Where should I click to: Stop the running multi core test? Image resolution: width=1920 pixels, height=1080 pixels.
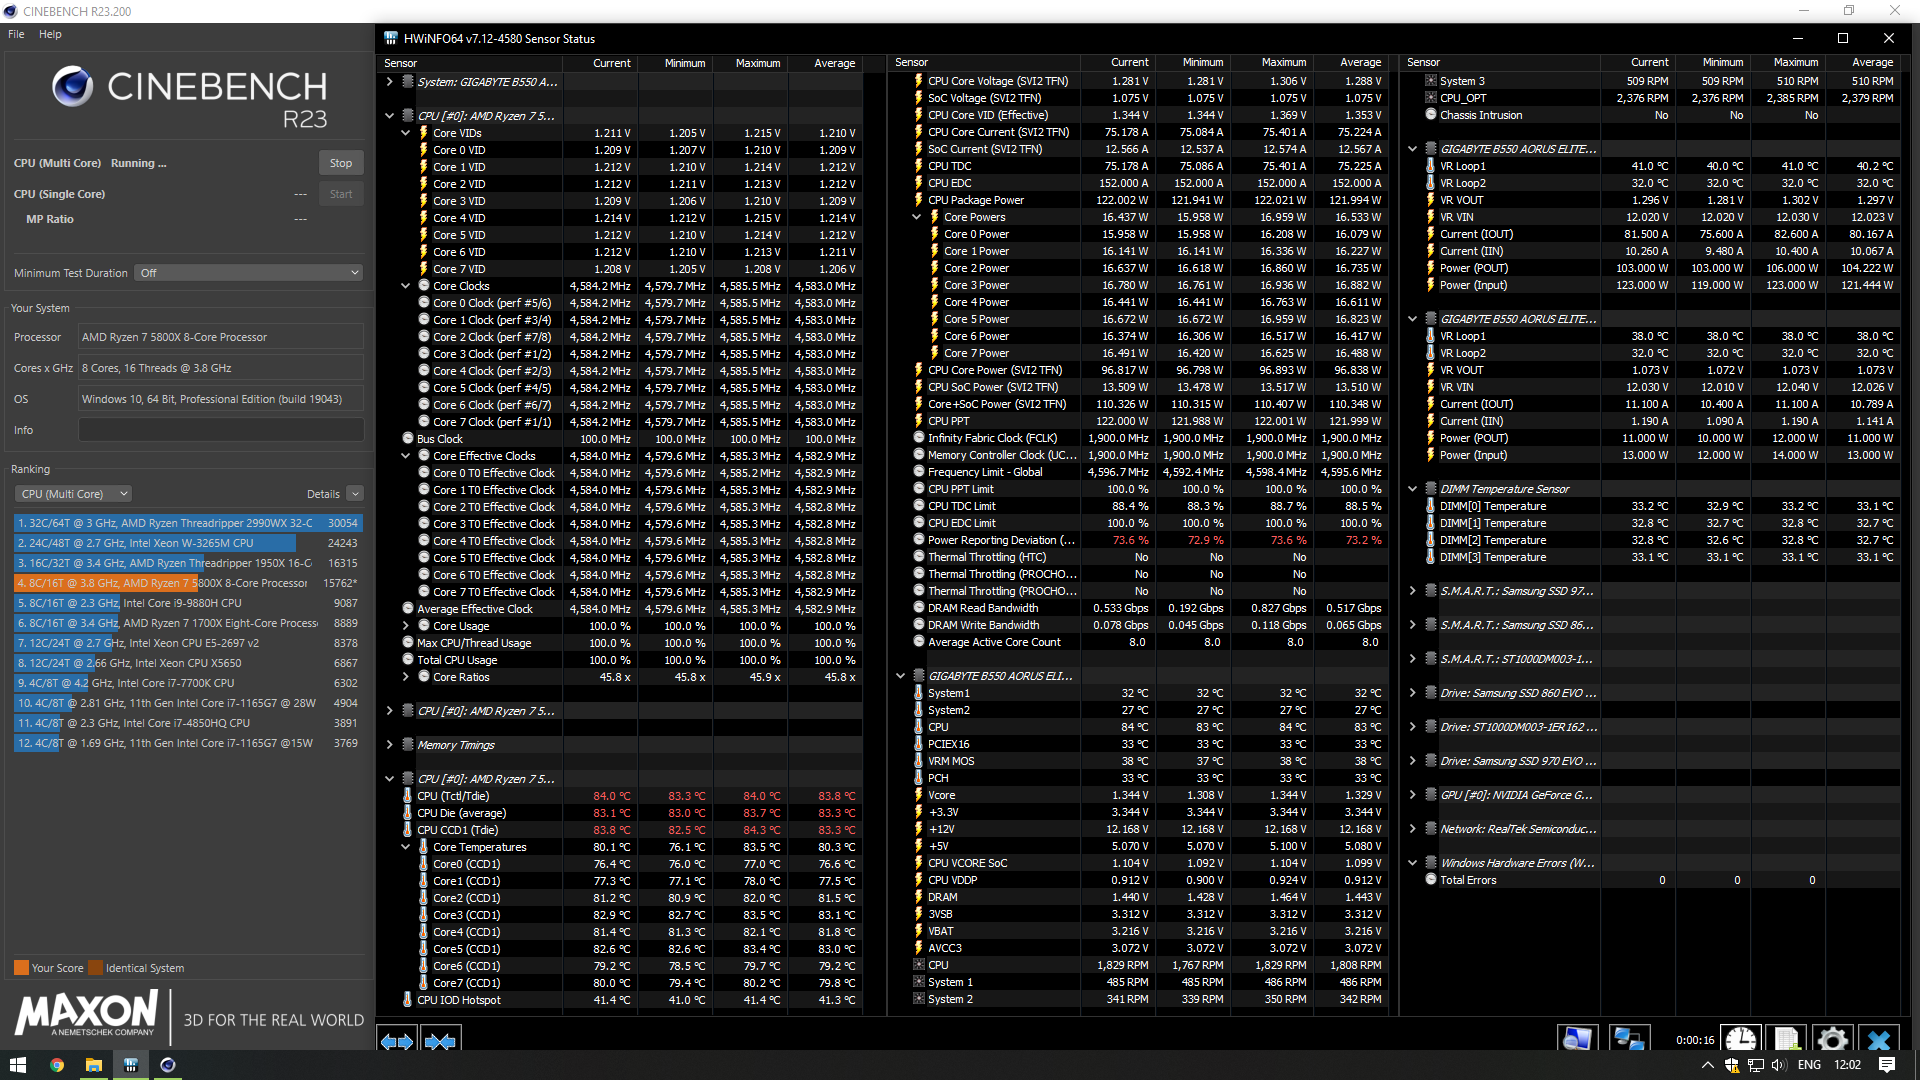point(340,163)
